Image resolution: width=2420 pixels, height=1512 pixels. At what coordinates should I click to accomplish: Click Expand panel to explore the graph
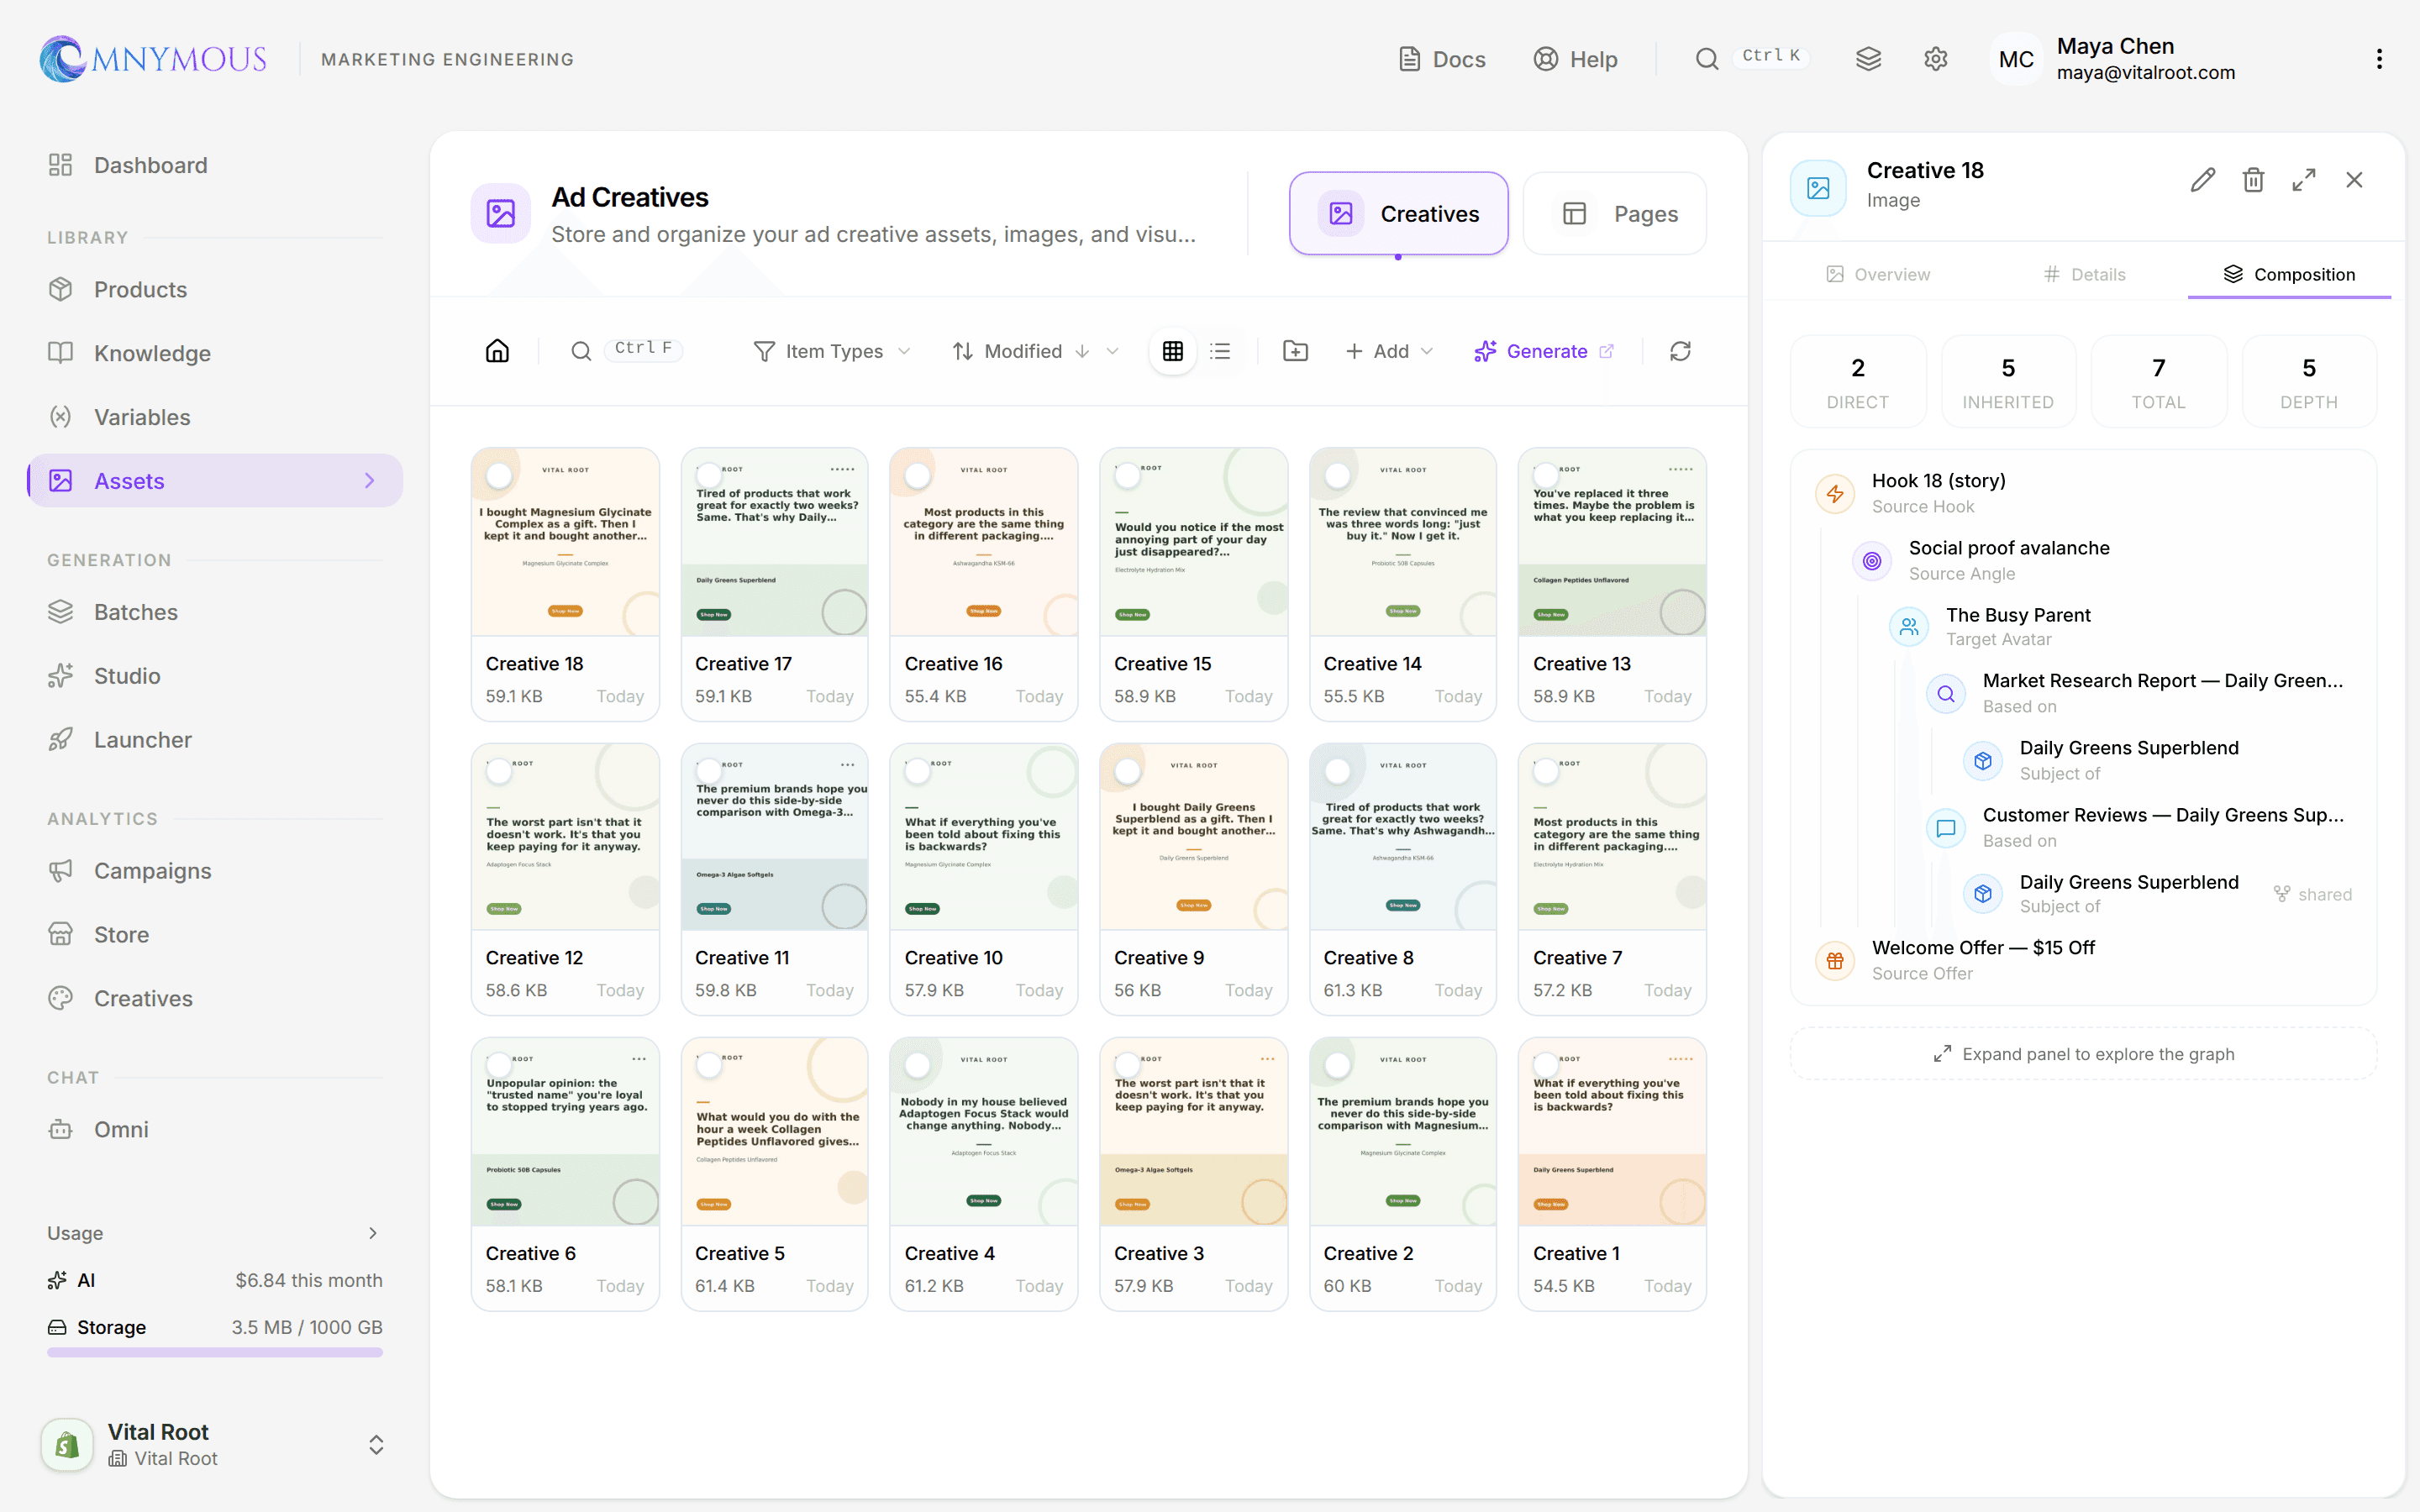[x=2083, y=1054]
